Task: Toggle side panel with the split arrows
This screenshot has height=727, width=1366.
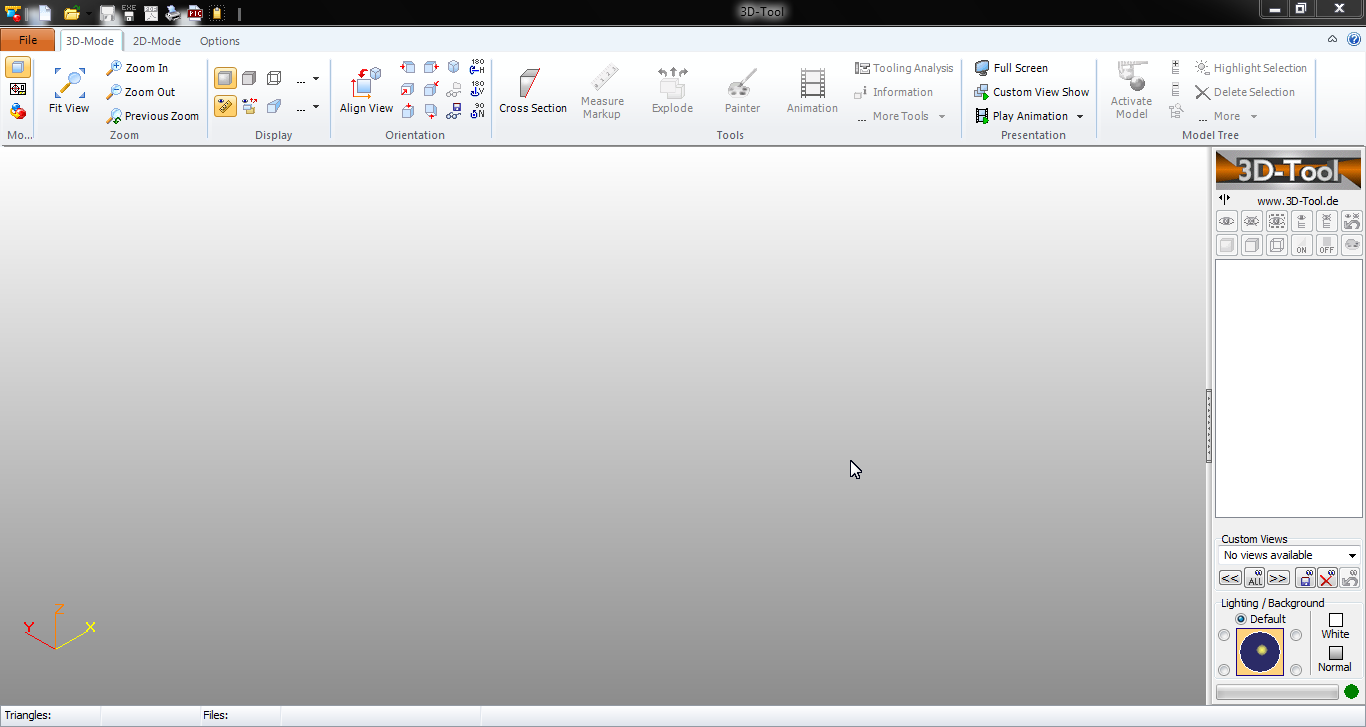Action: [1225, 199]
